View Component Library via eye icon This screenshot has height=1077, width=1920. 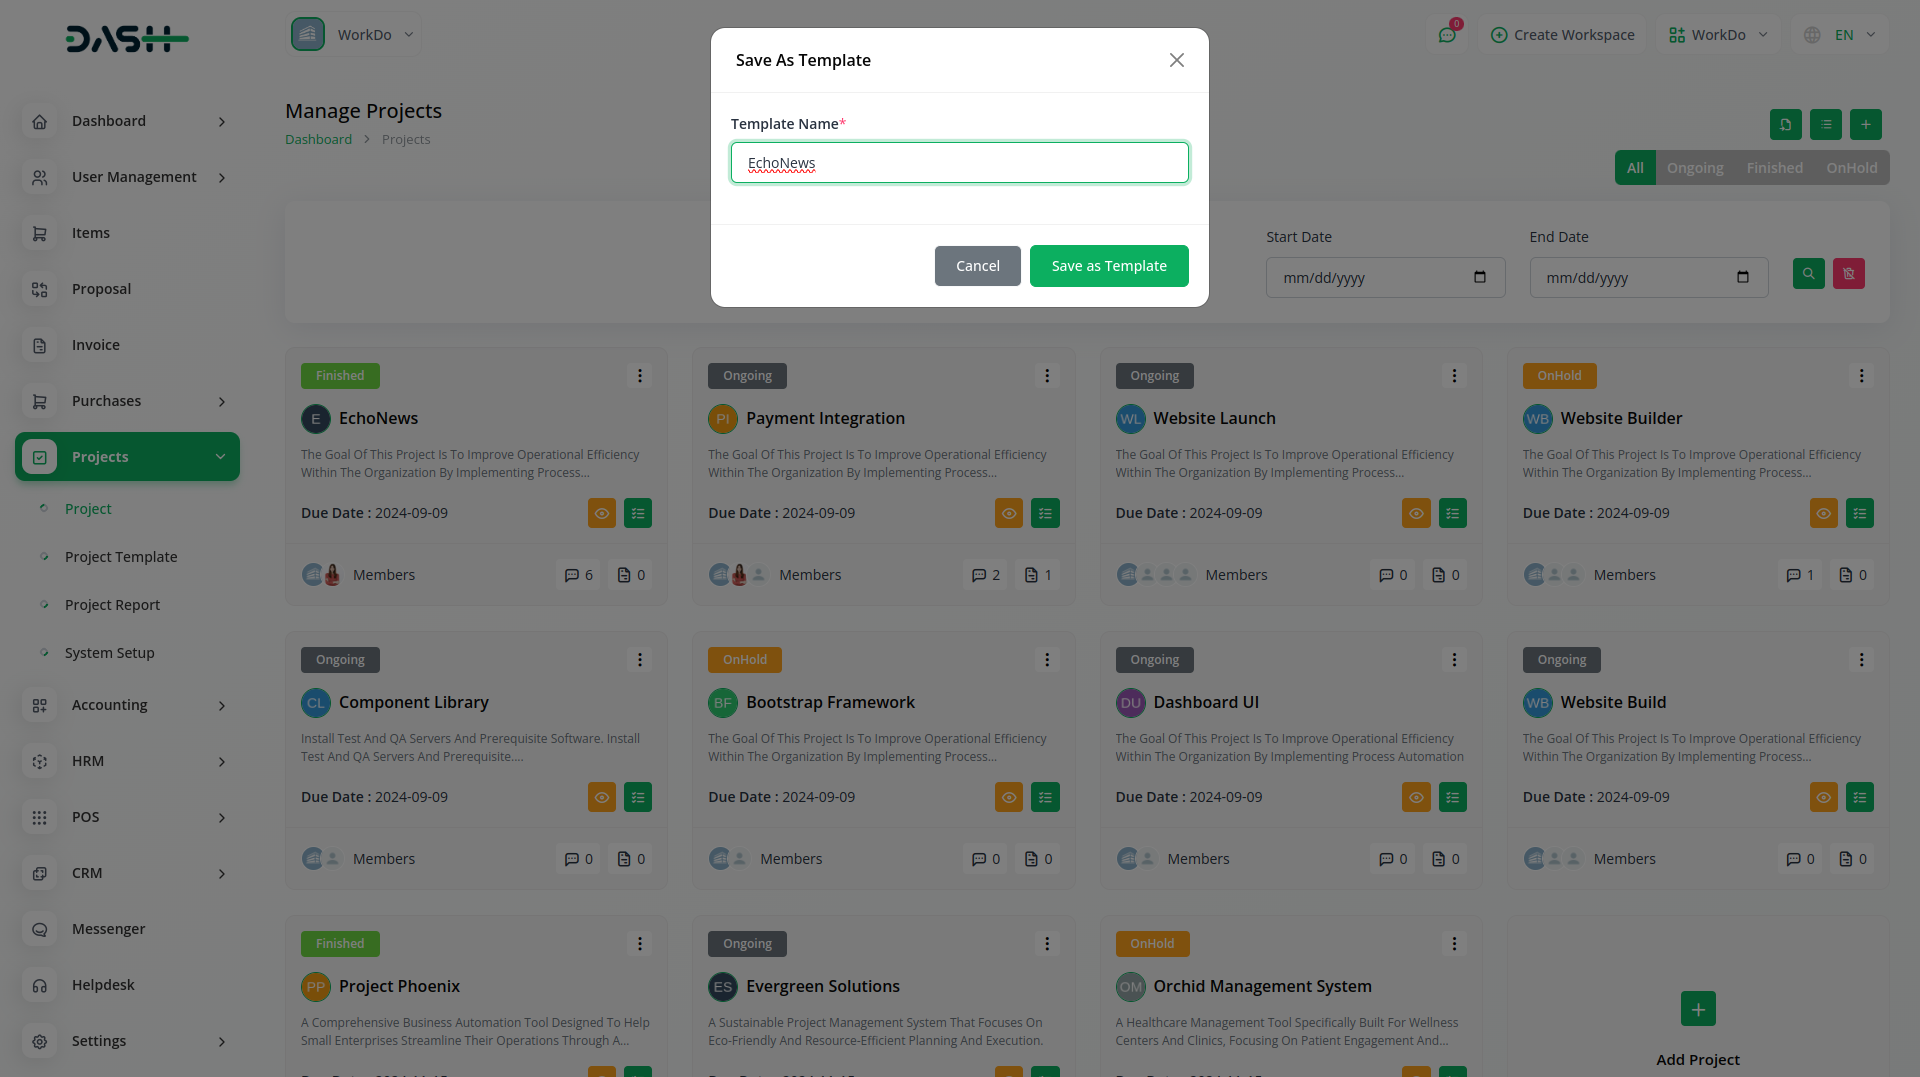(x=602, y=797)
